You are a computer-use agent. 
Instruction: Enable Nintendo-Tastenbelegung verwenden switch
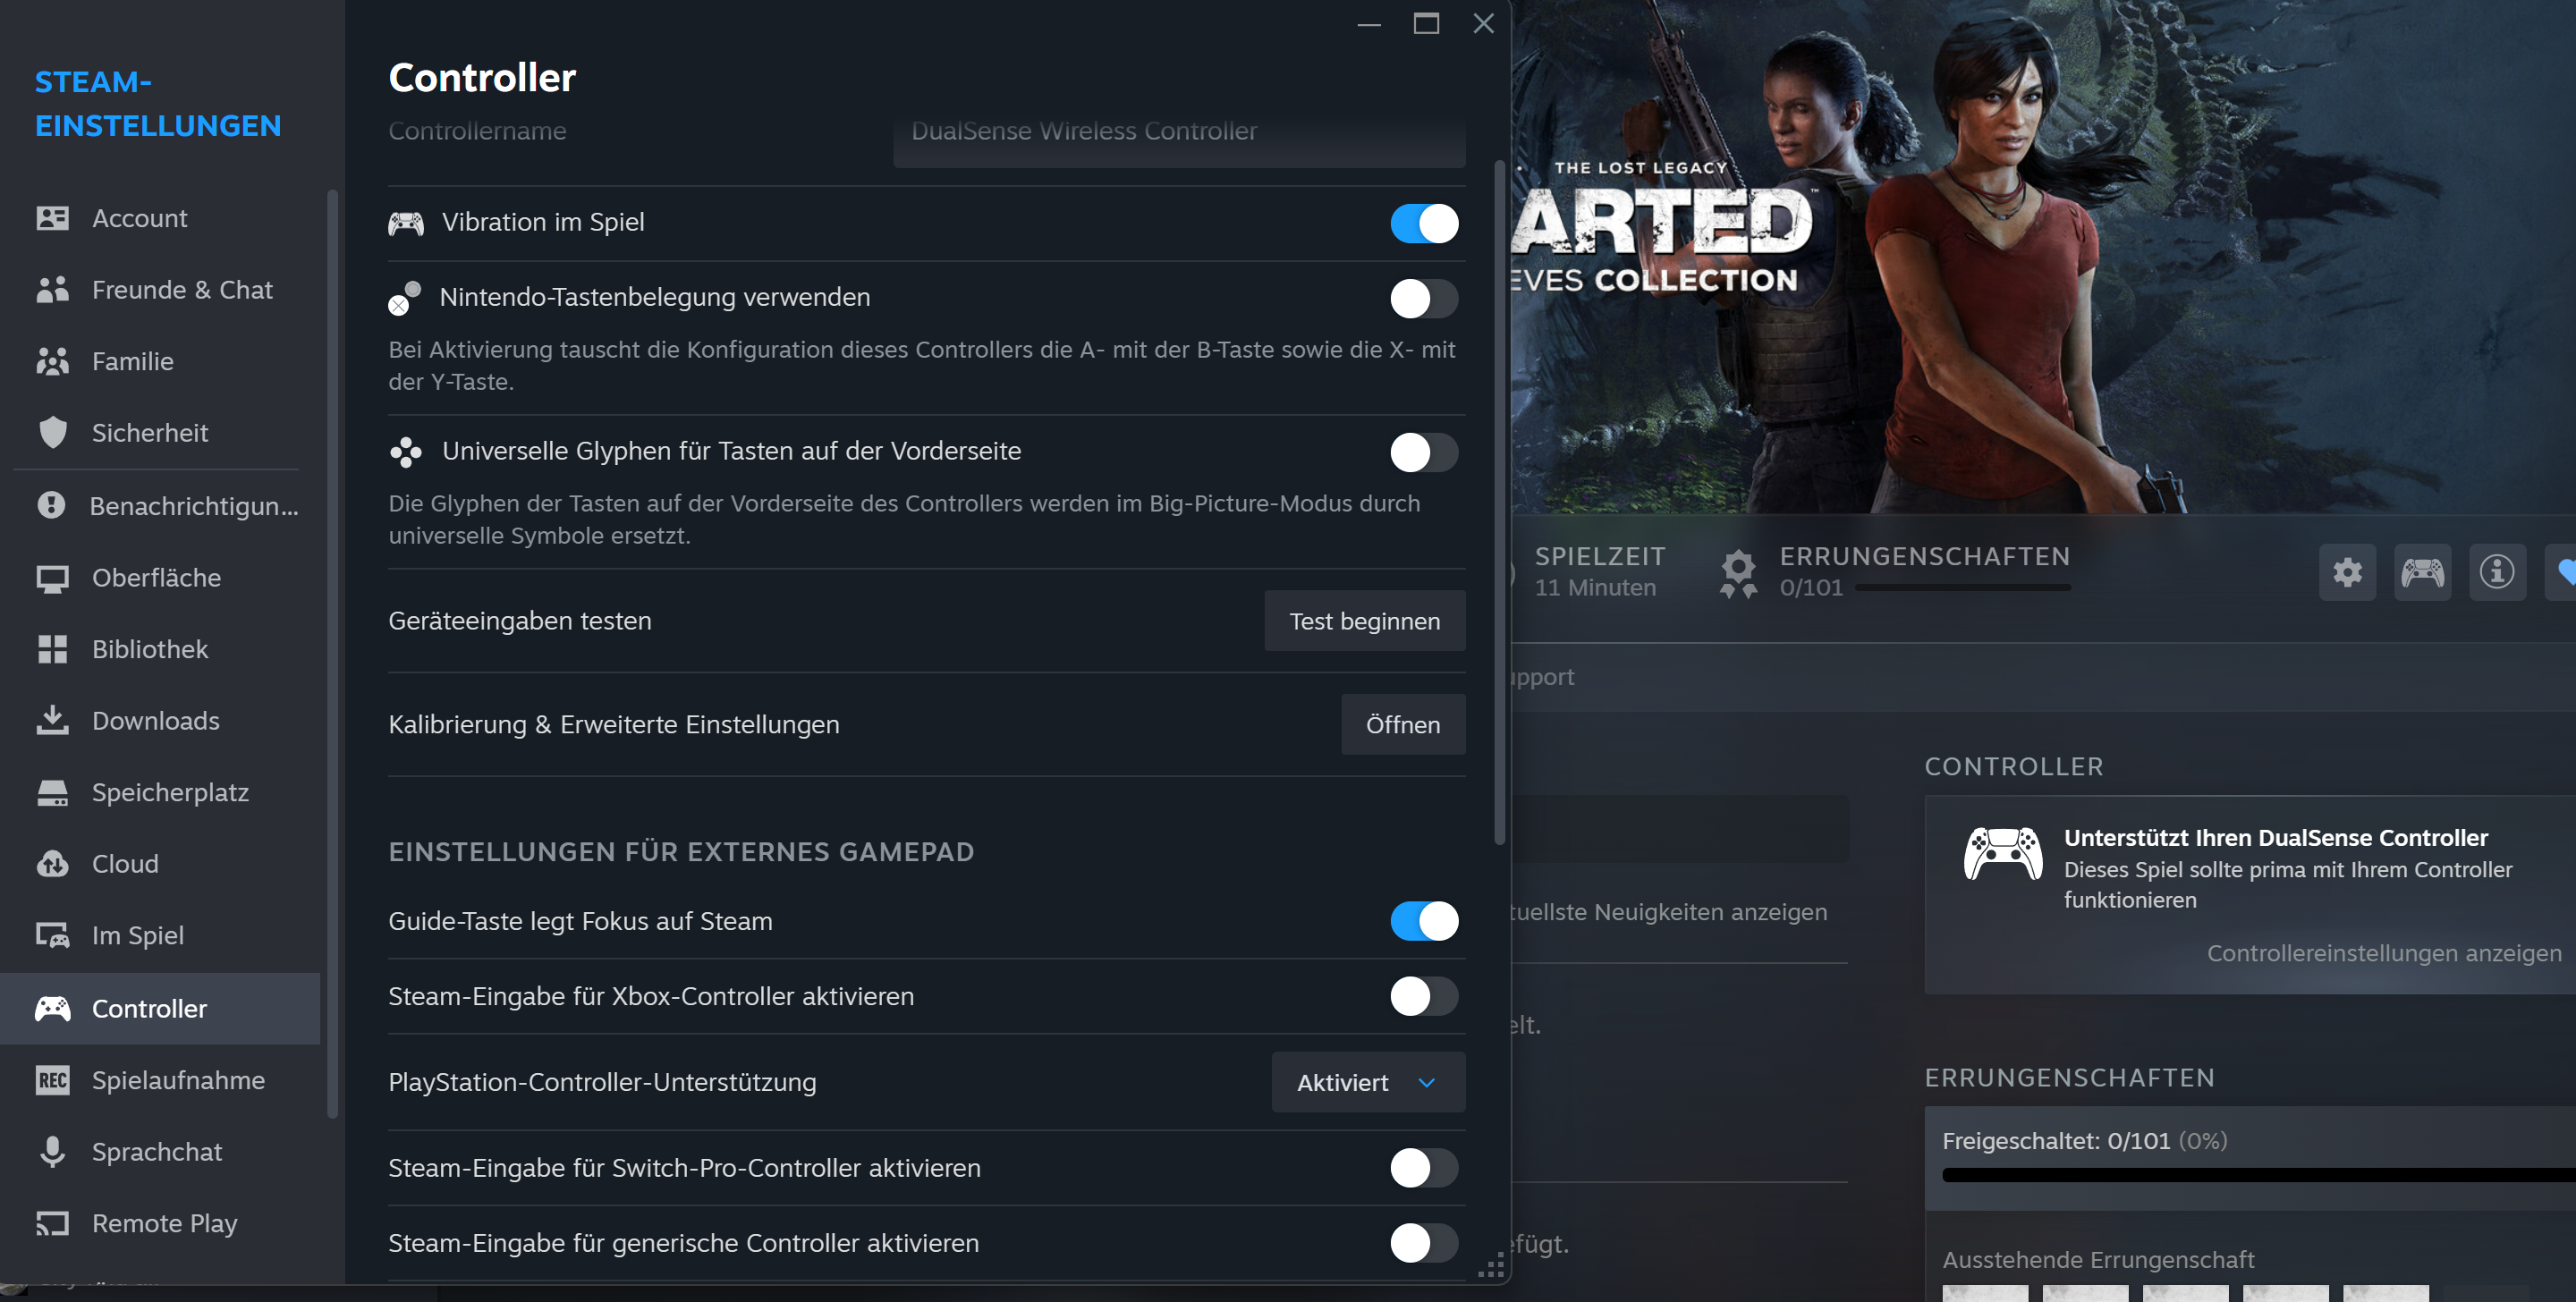click(x=1423, y=298)
